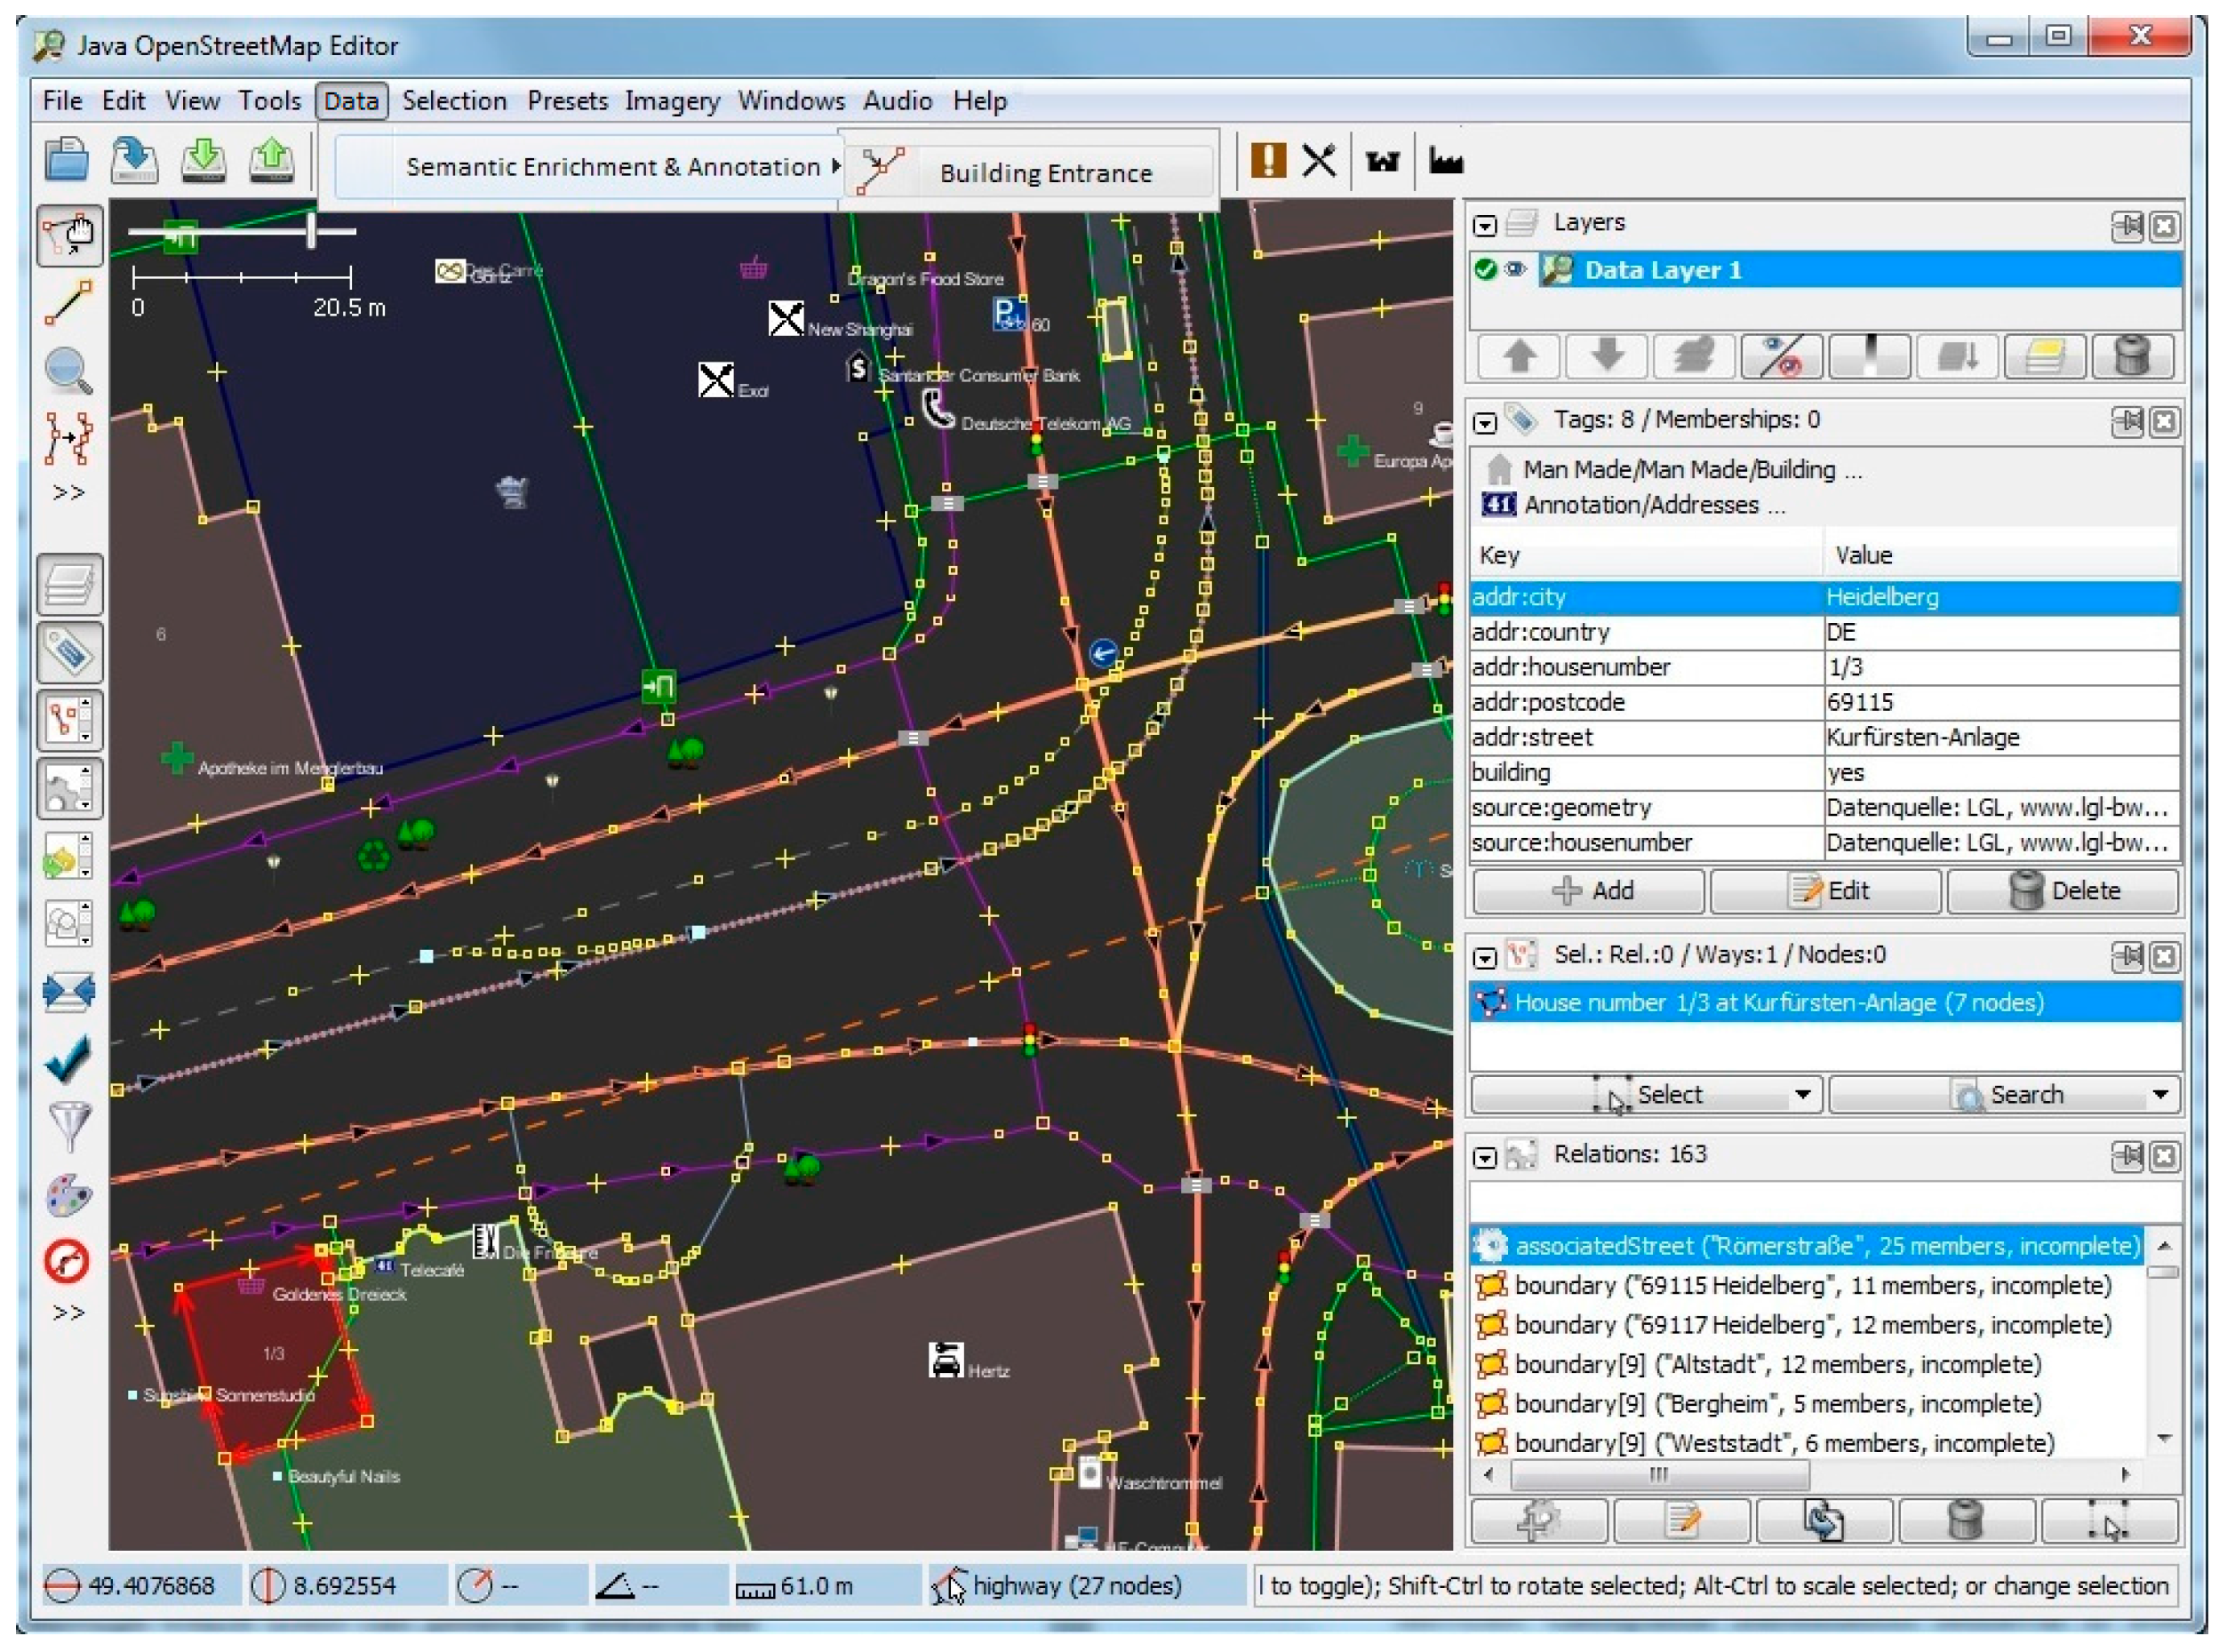Open the Tools menu
Screen dimensions: 2227x1652
[269, 101]
